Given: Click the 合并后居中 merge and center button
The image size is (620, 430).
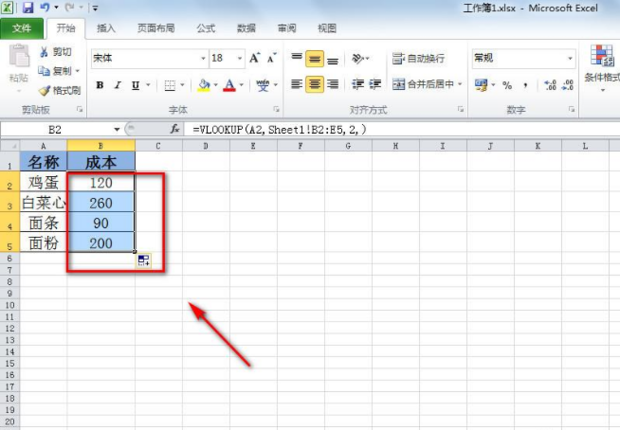Looking at the screenshot, I should click(423, 84).
